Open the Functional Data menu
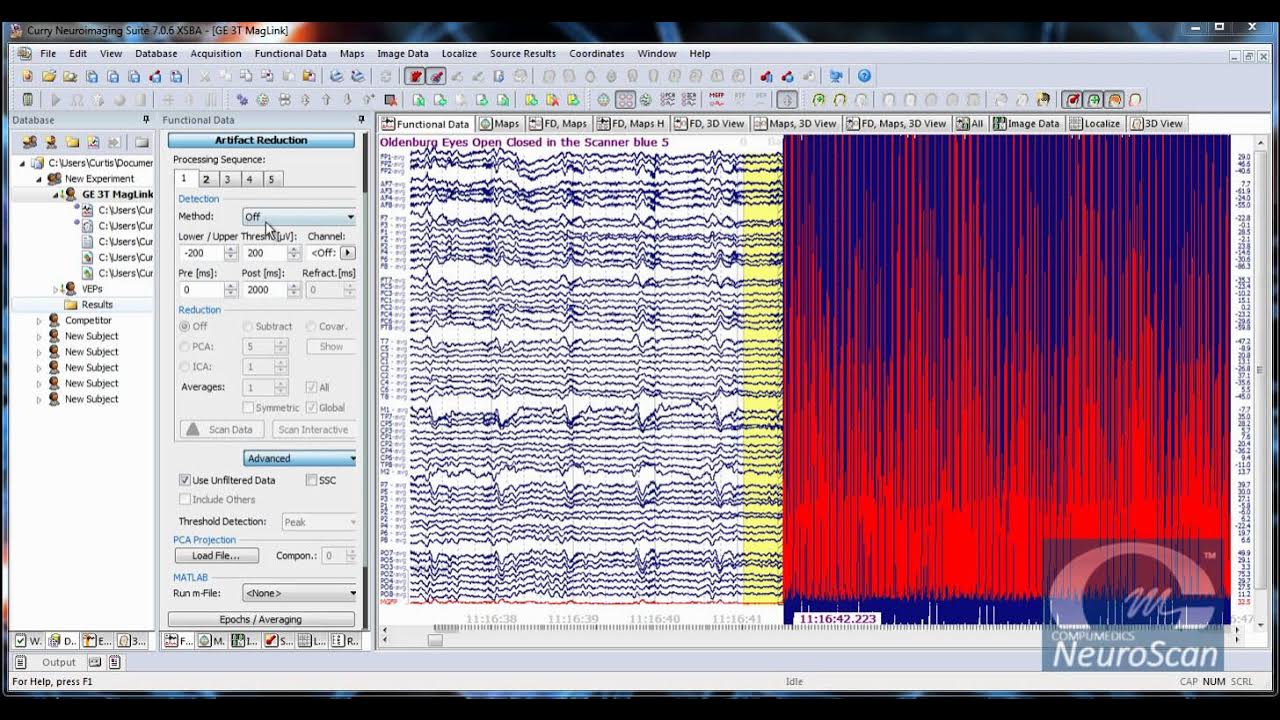Image resolution: width=1280 pixels, height=720 pixels. tap(290, 53)
